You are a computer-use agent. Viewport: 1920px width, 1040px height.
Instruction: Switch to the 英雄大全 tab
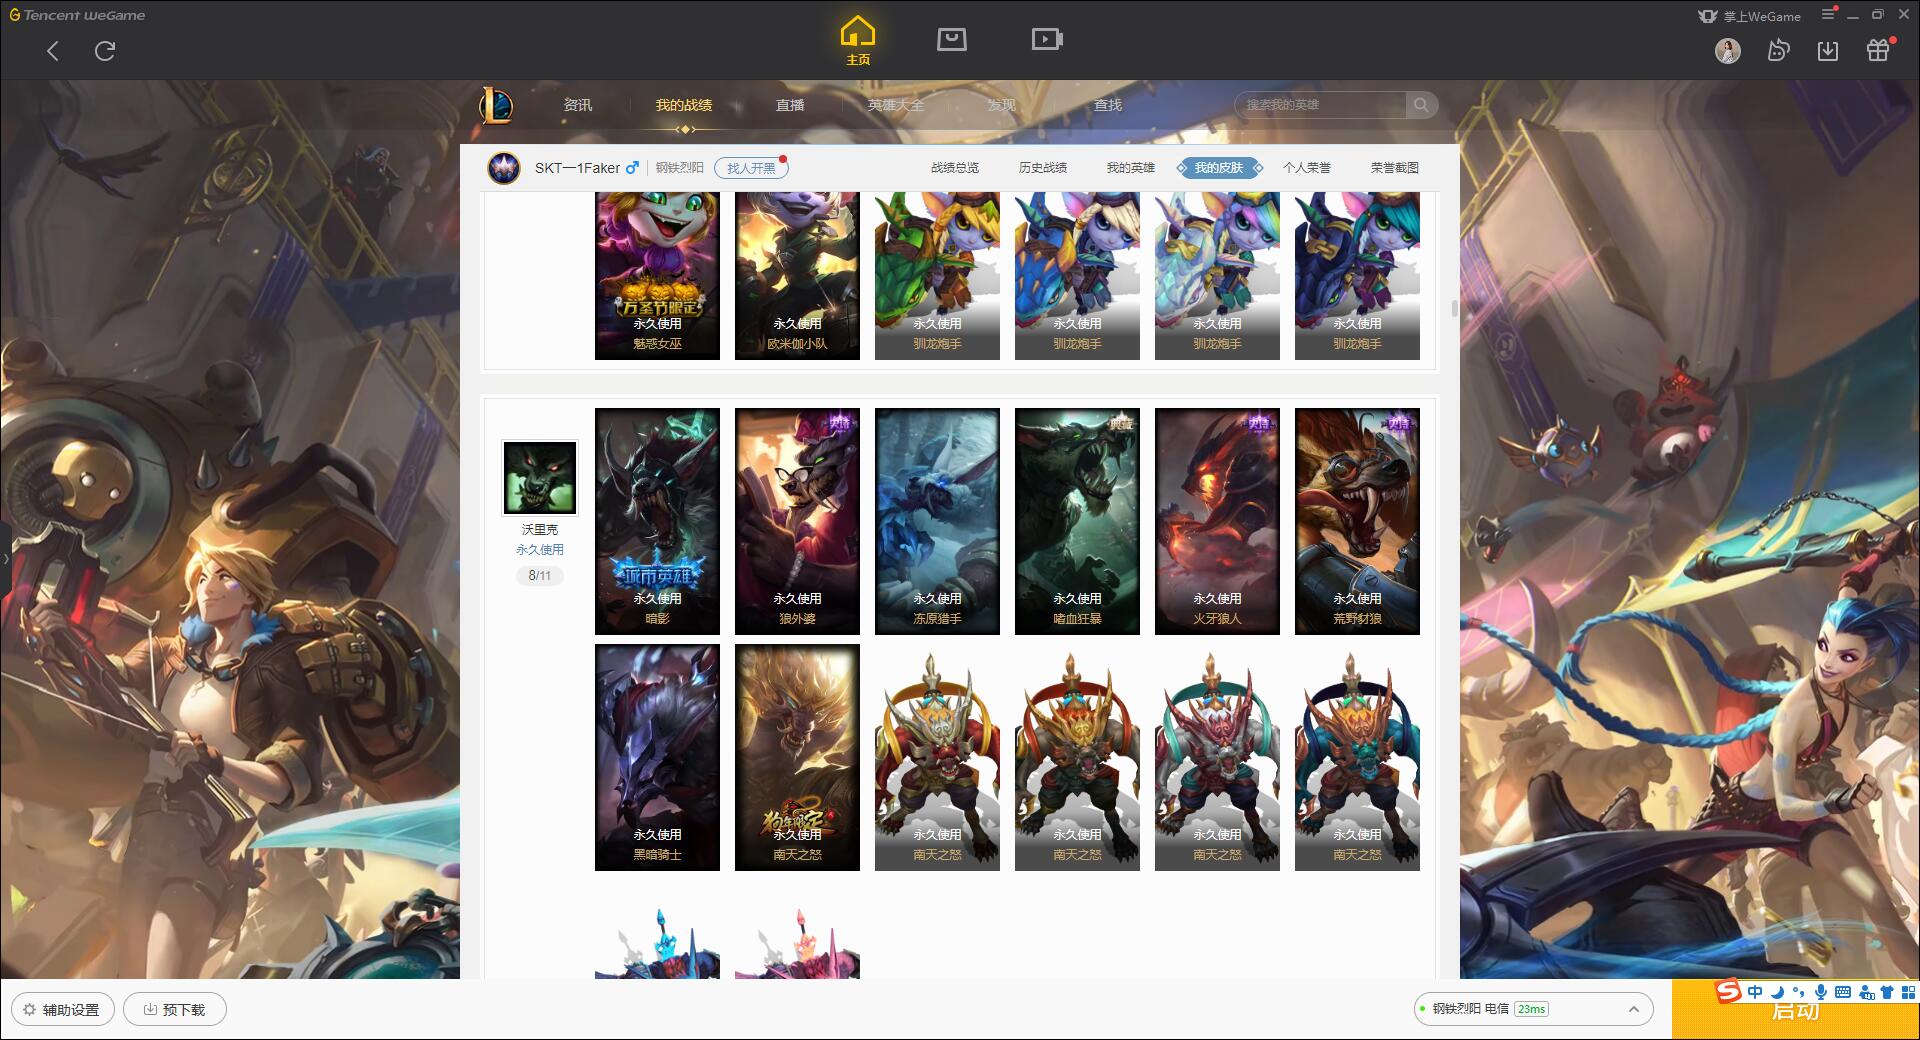pos(896,105)
